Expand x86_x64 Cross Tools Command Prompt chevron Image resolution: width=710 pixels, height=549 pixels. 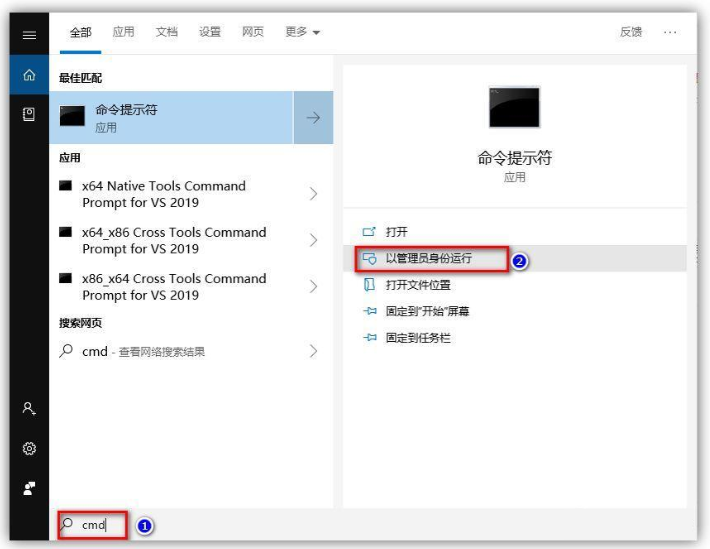click(x=313, y=286)
